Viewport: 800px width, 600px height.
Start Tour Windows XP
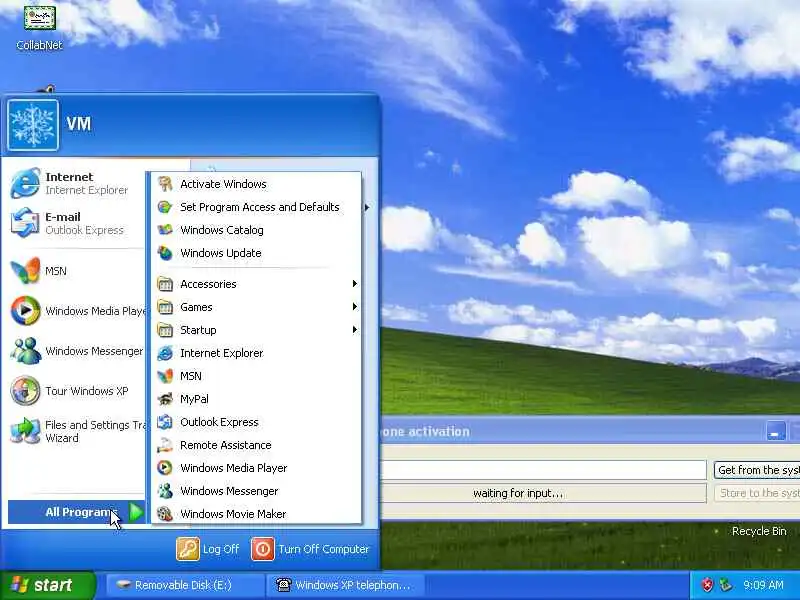pyautogui.click(x=77, y=391)
